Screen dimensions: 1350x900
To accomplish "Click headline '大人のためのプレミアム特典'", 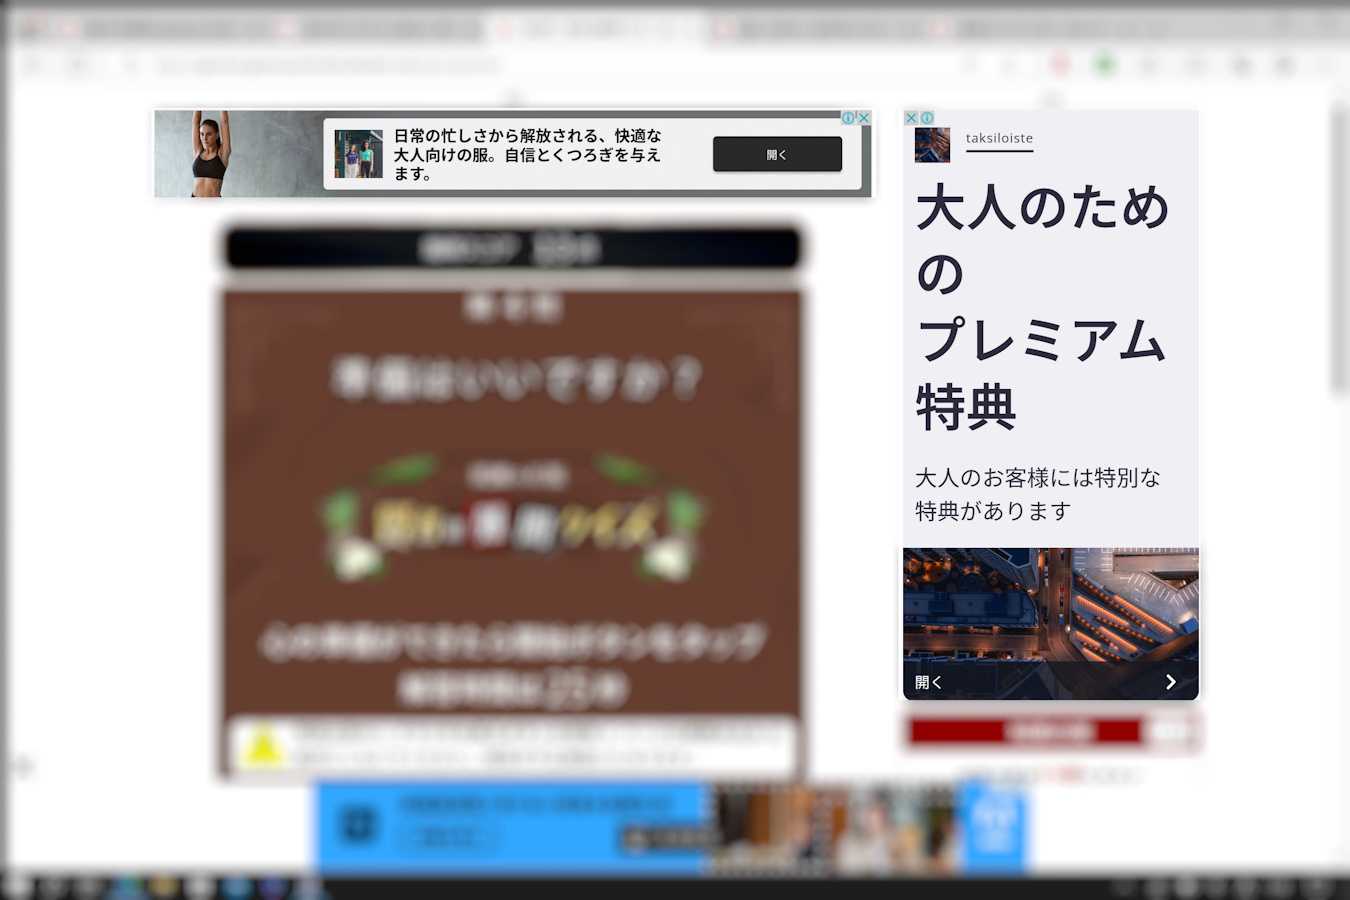I will coord(1042,306).
